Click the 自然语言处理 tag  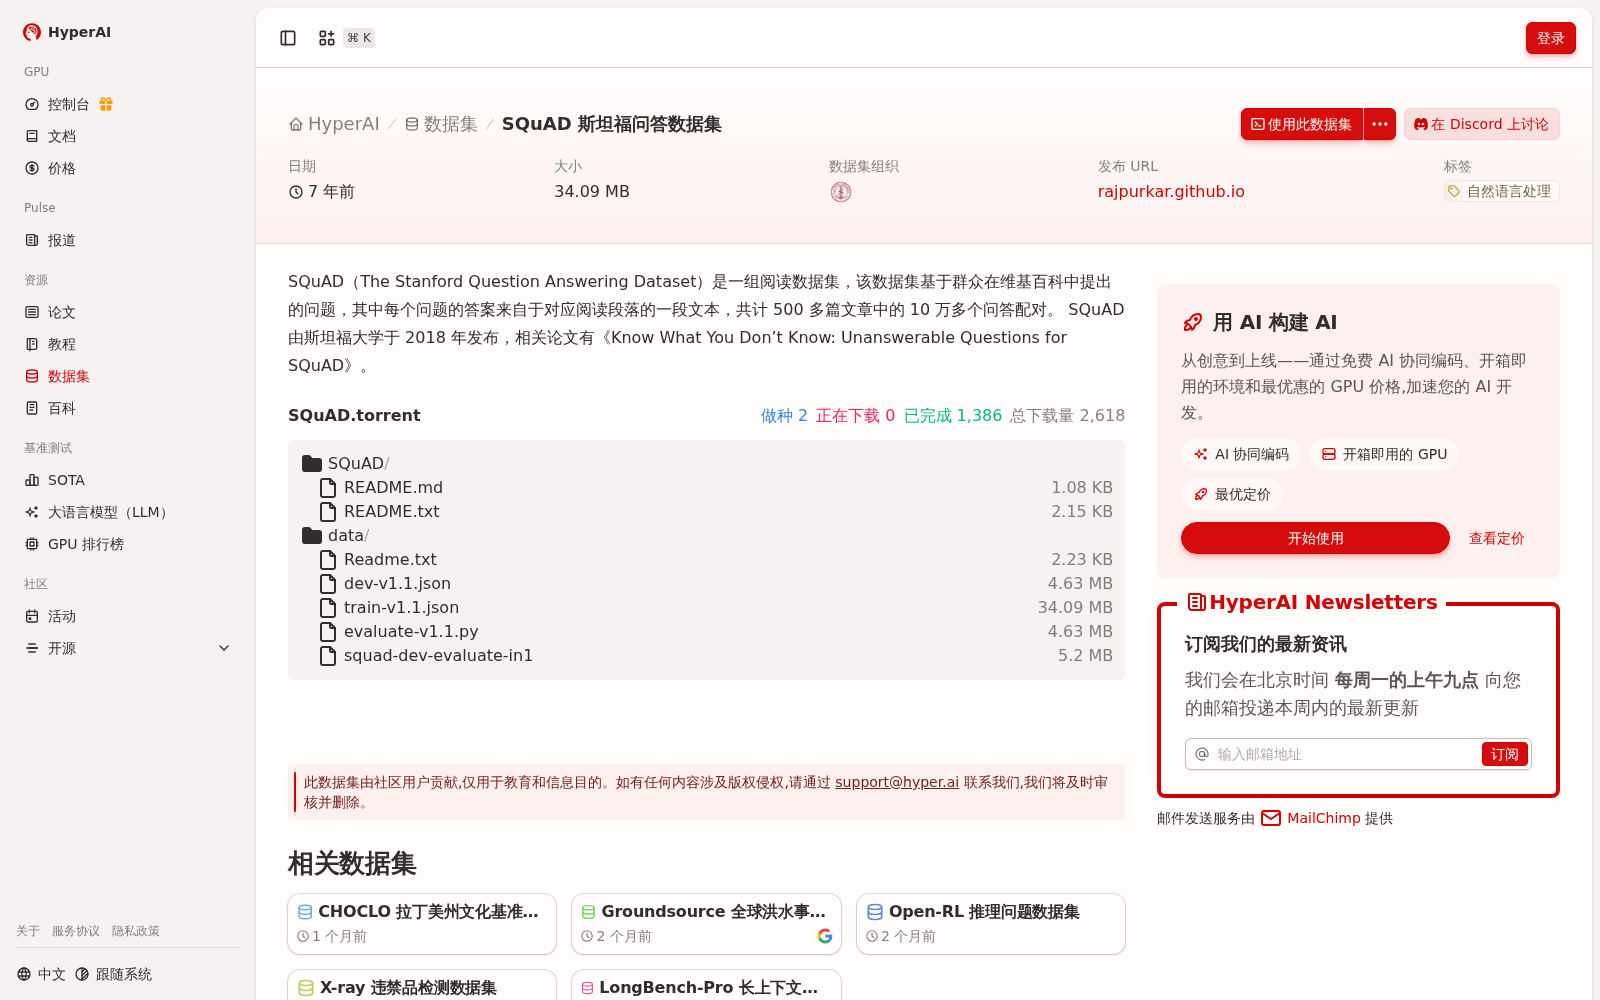click(x=1501, y=191)
